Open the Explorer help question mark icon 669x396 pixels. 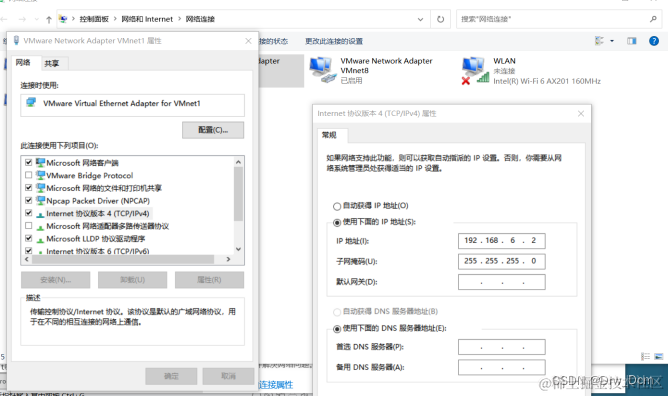click(x=654, y=41)
